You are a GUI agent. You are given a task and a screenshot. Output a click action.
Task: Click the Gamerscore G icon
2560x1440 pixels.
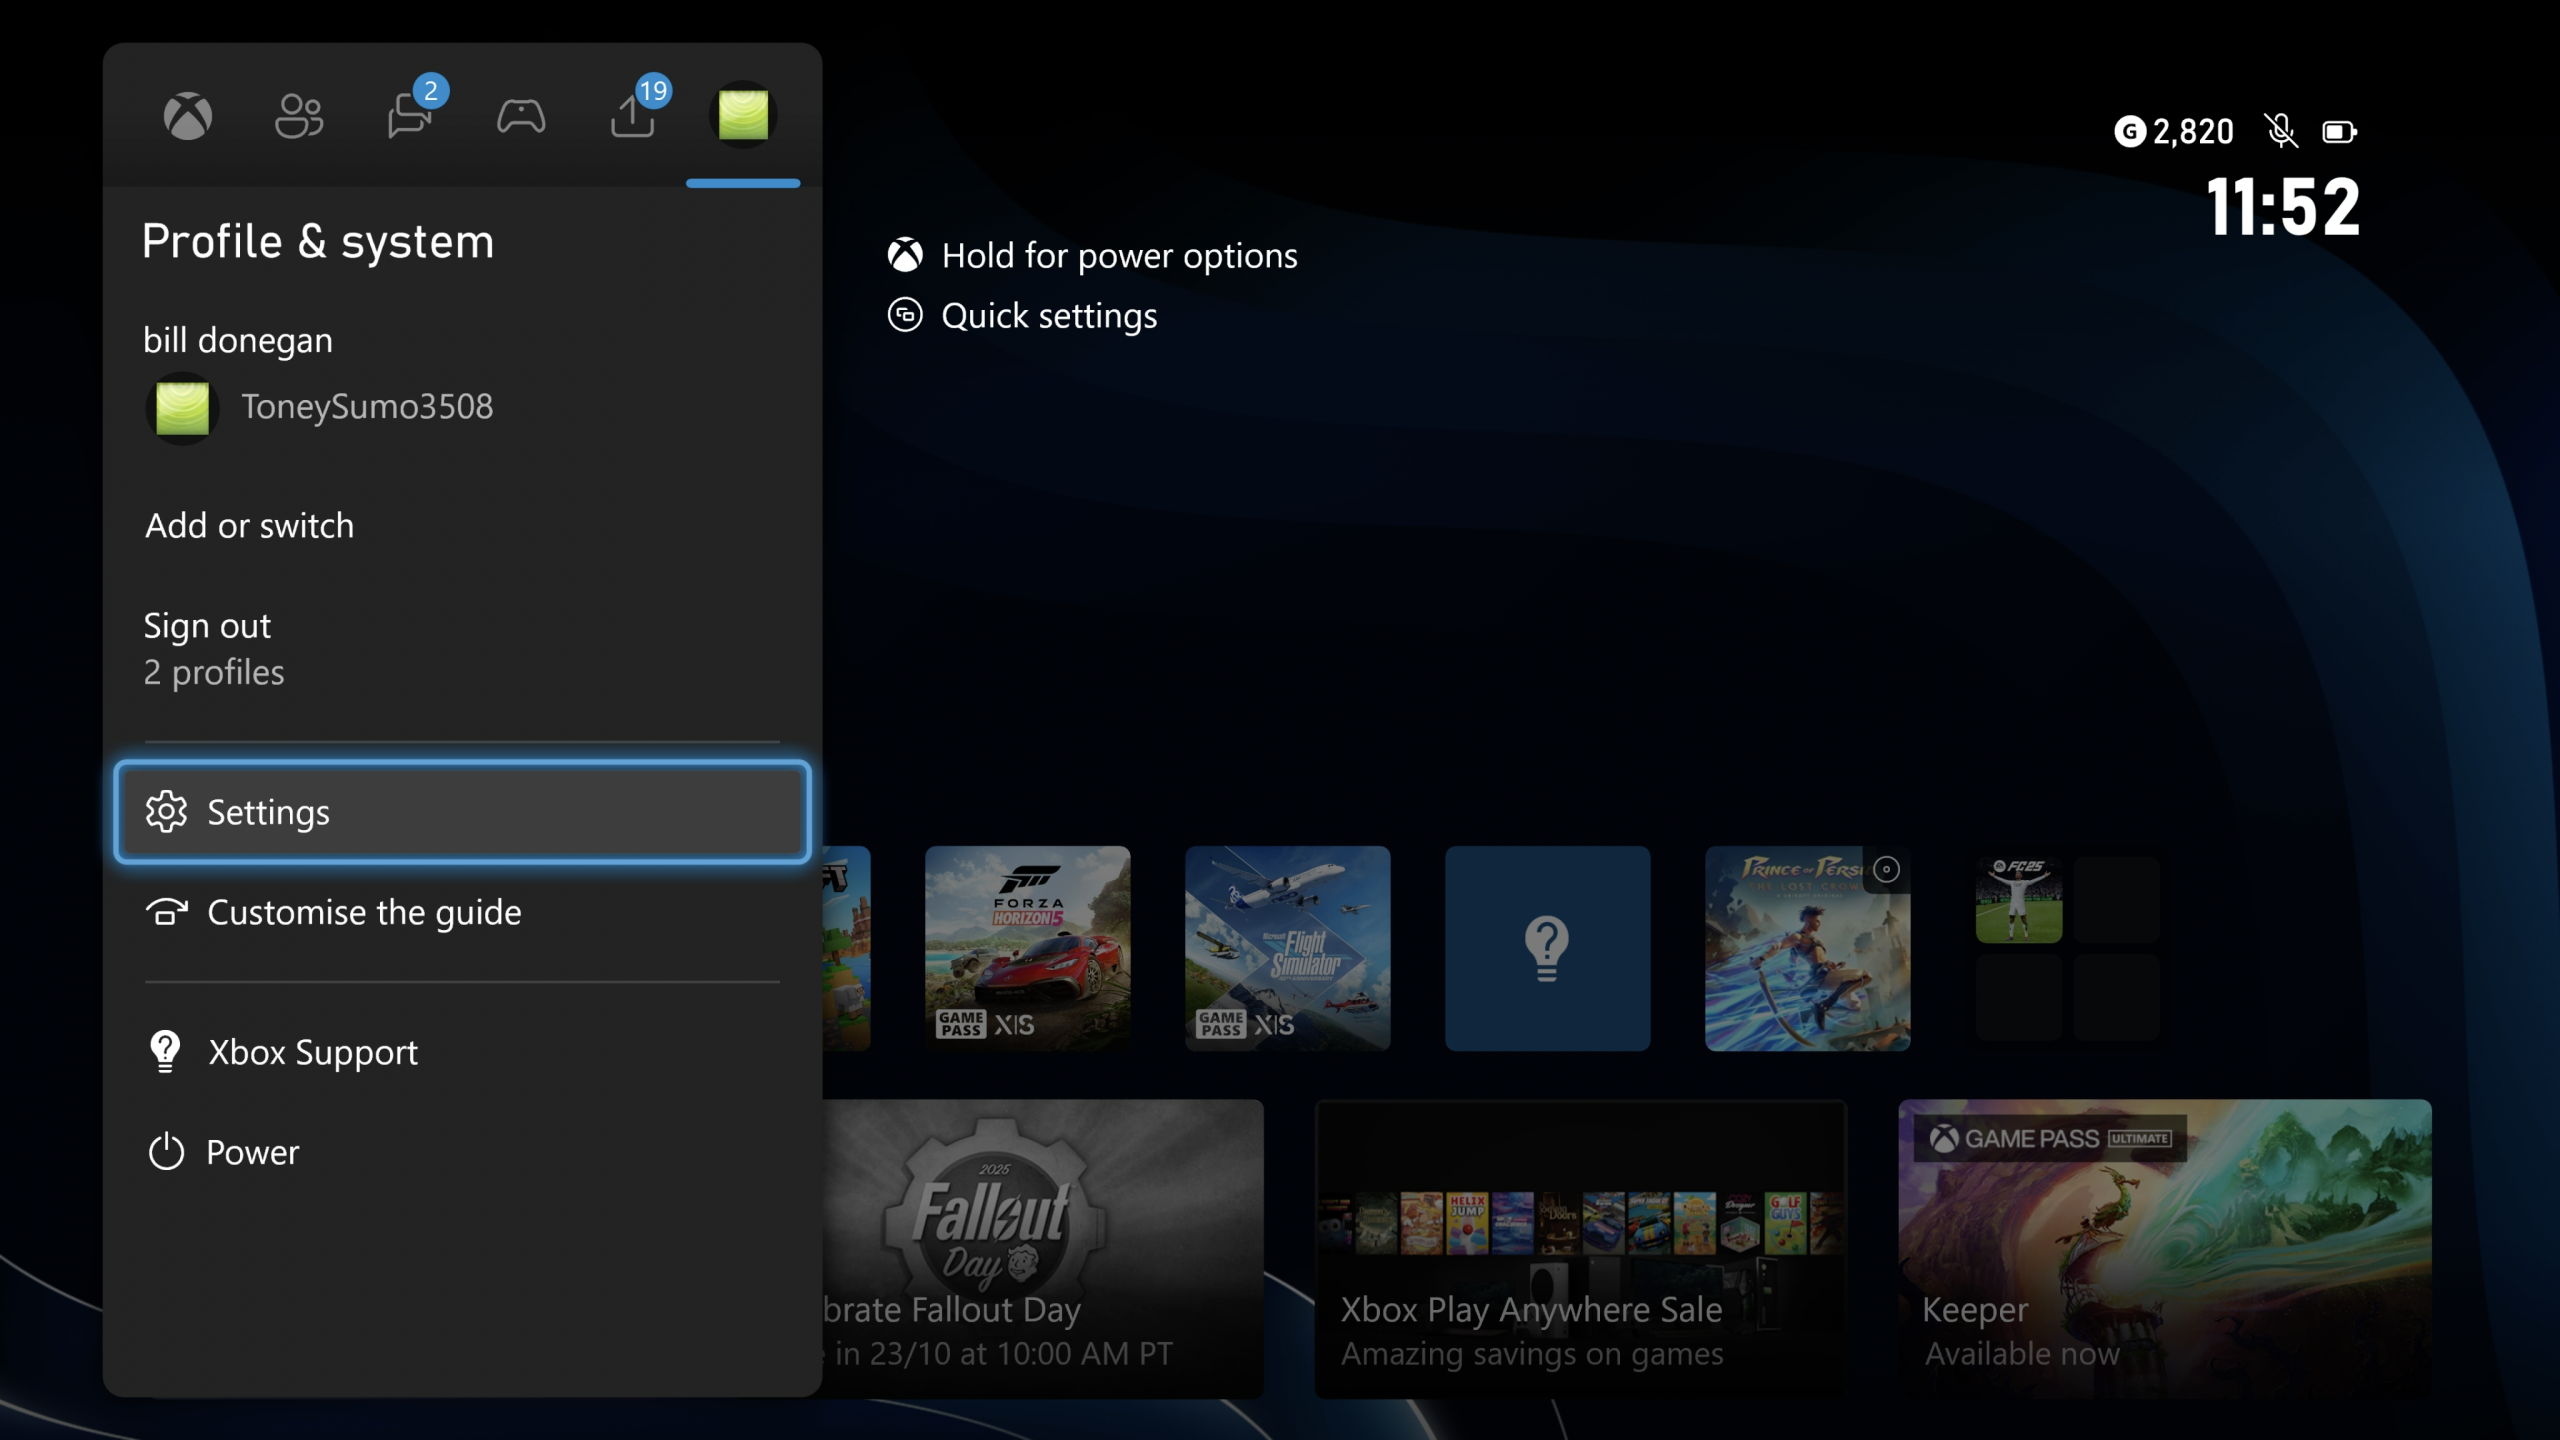[2130, 131]
